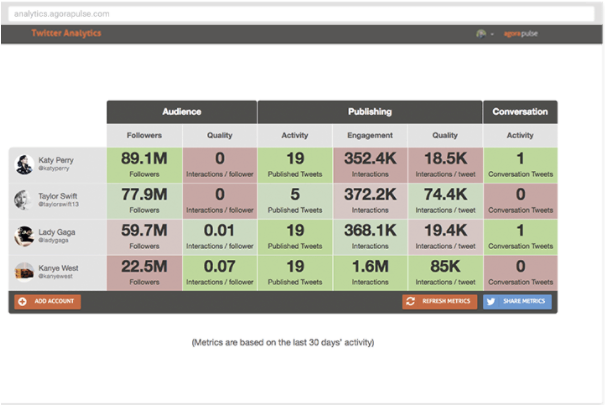Select the Publishing column group header
This screenshot has width=605, height=405.
370,112
